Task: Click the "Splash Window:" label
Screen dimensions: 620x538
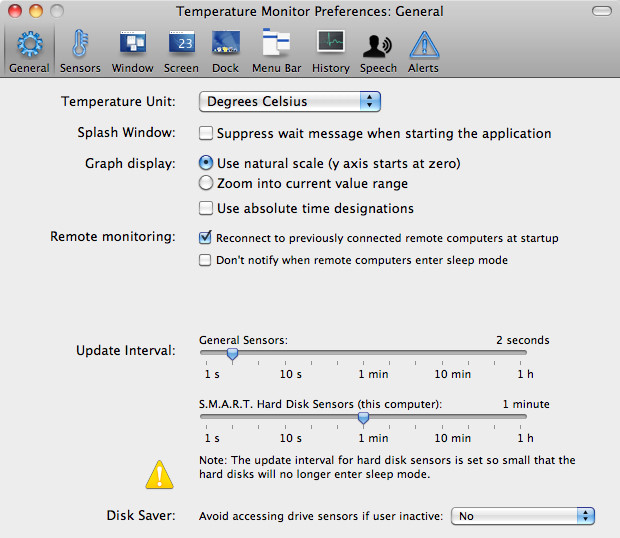Action: point(126,132)
